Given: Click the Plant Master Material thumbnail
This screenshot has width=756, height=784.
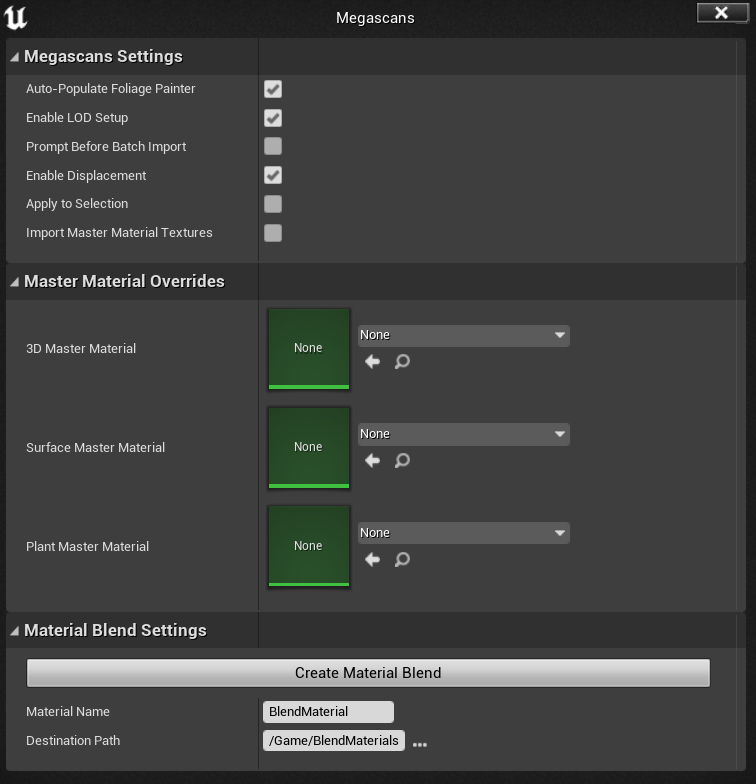Looking at the screenshot, I should [308, 546].
